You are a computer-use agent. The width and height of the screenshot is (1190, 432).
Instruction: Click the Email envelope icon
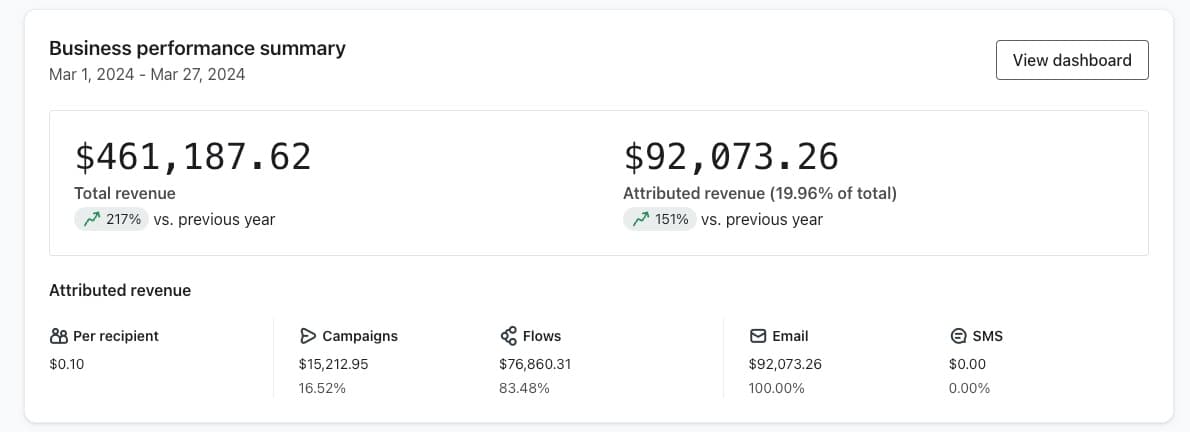coord(758,336)
